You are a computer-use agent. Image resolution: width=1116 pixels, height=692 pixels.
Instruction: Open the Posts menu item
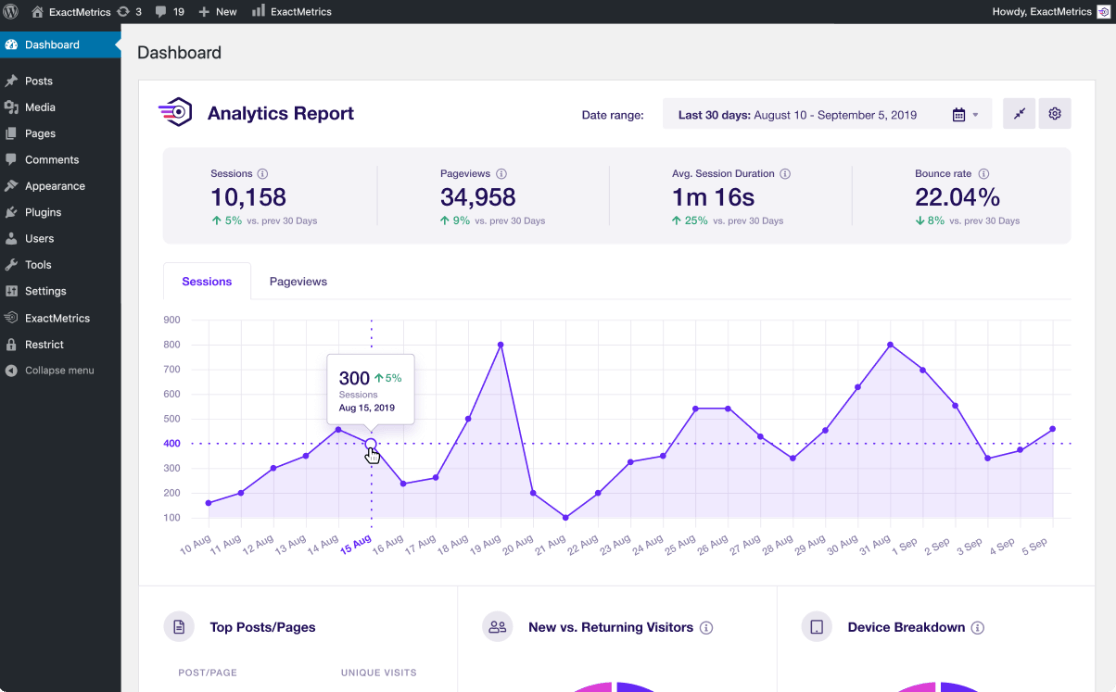[x=60, y=80]
